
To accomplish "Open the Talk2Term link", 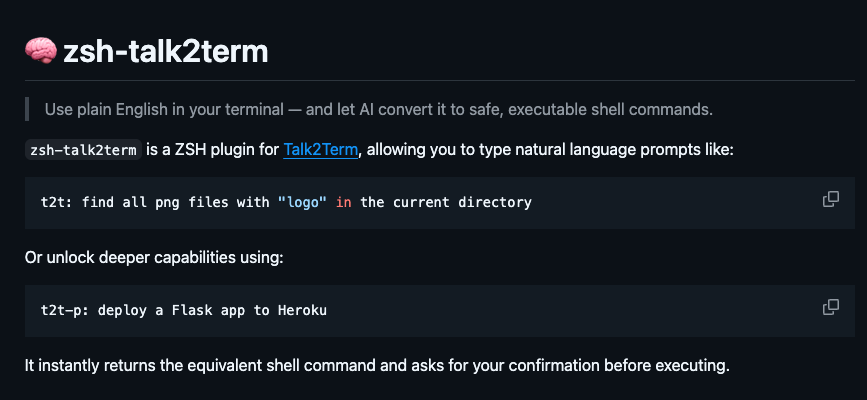I will click(x=321, y=150).
